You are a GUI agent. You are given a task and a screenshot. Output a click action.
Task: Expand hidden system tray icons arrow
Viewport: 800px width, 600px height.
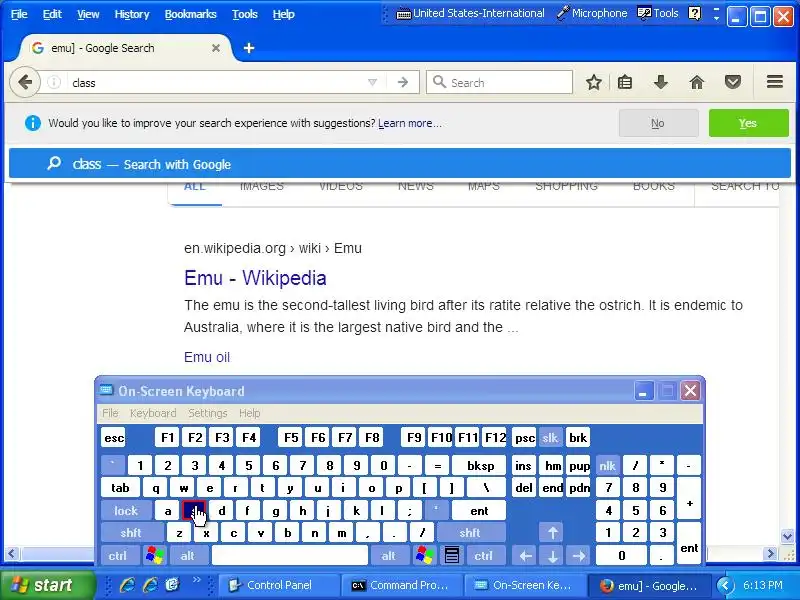[726, 585]
